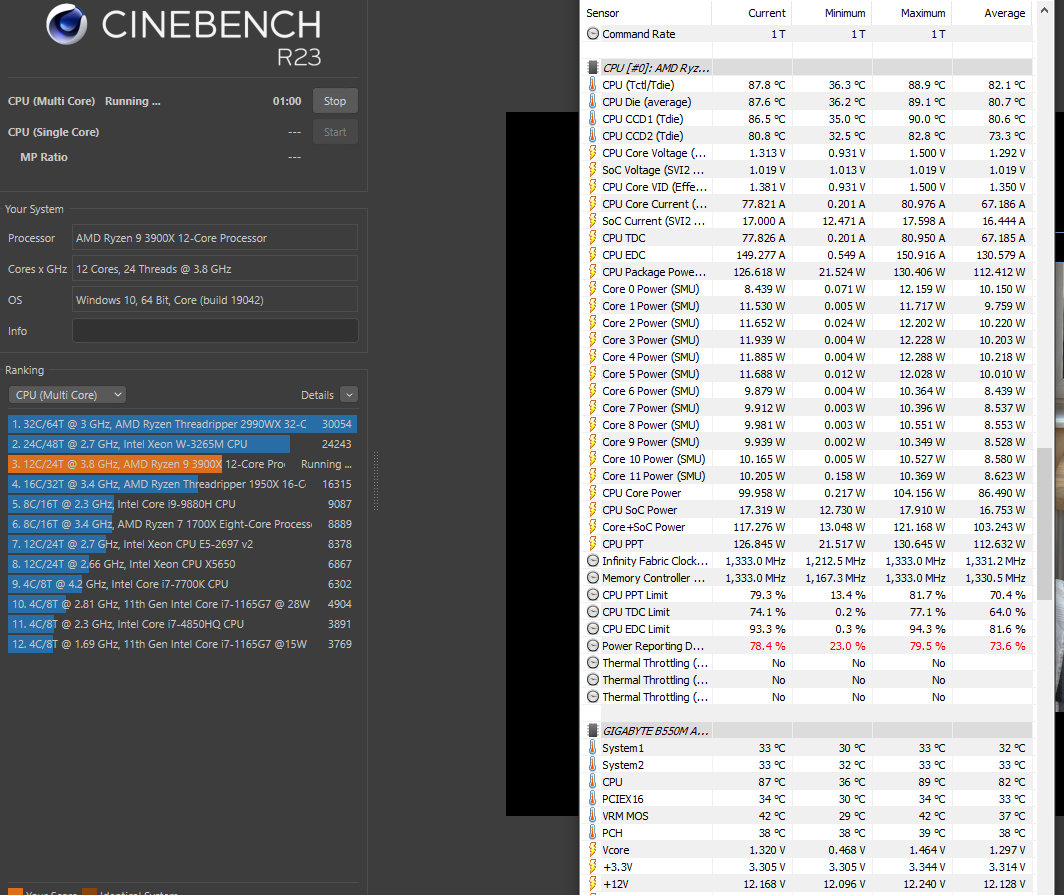Viewport: 1064px width, 895px height.
Task: Click the Cores x GHz field
Action: click(215, 269)
